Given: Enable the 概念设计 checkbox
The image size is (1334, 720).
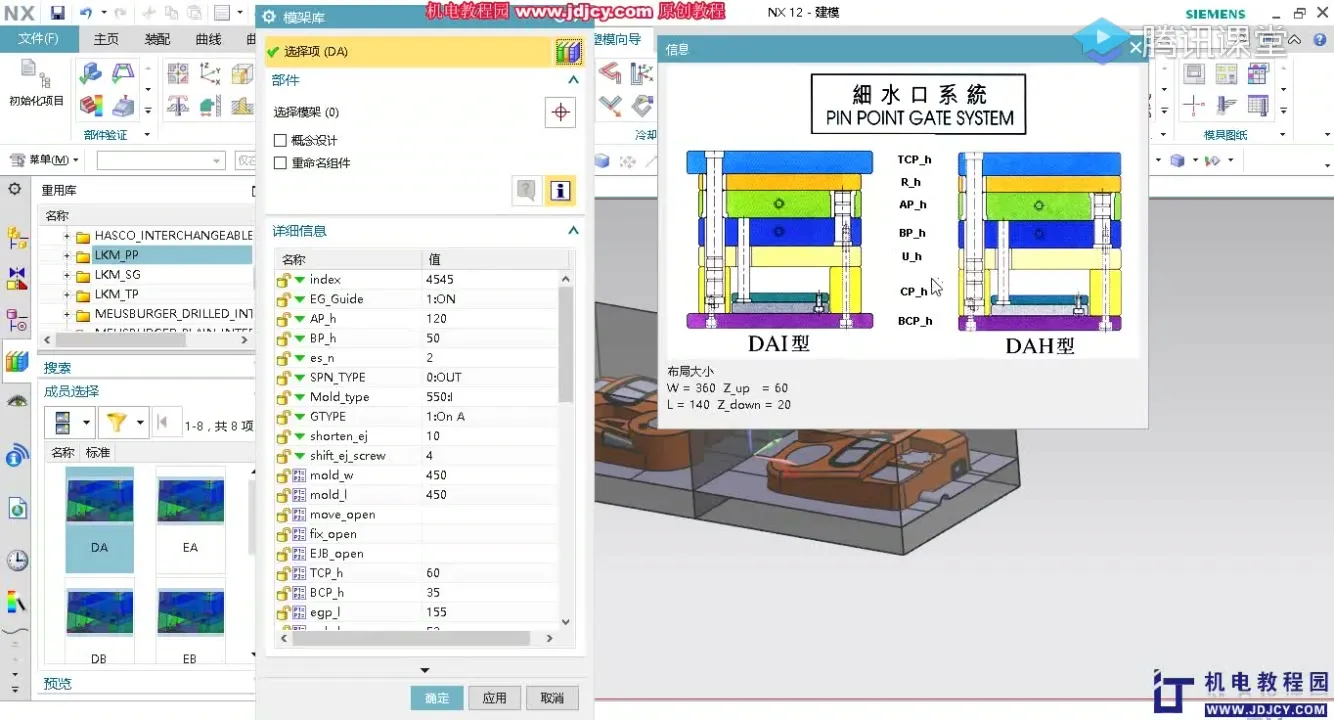Looking at the screenshot, I should [279, 140].
